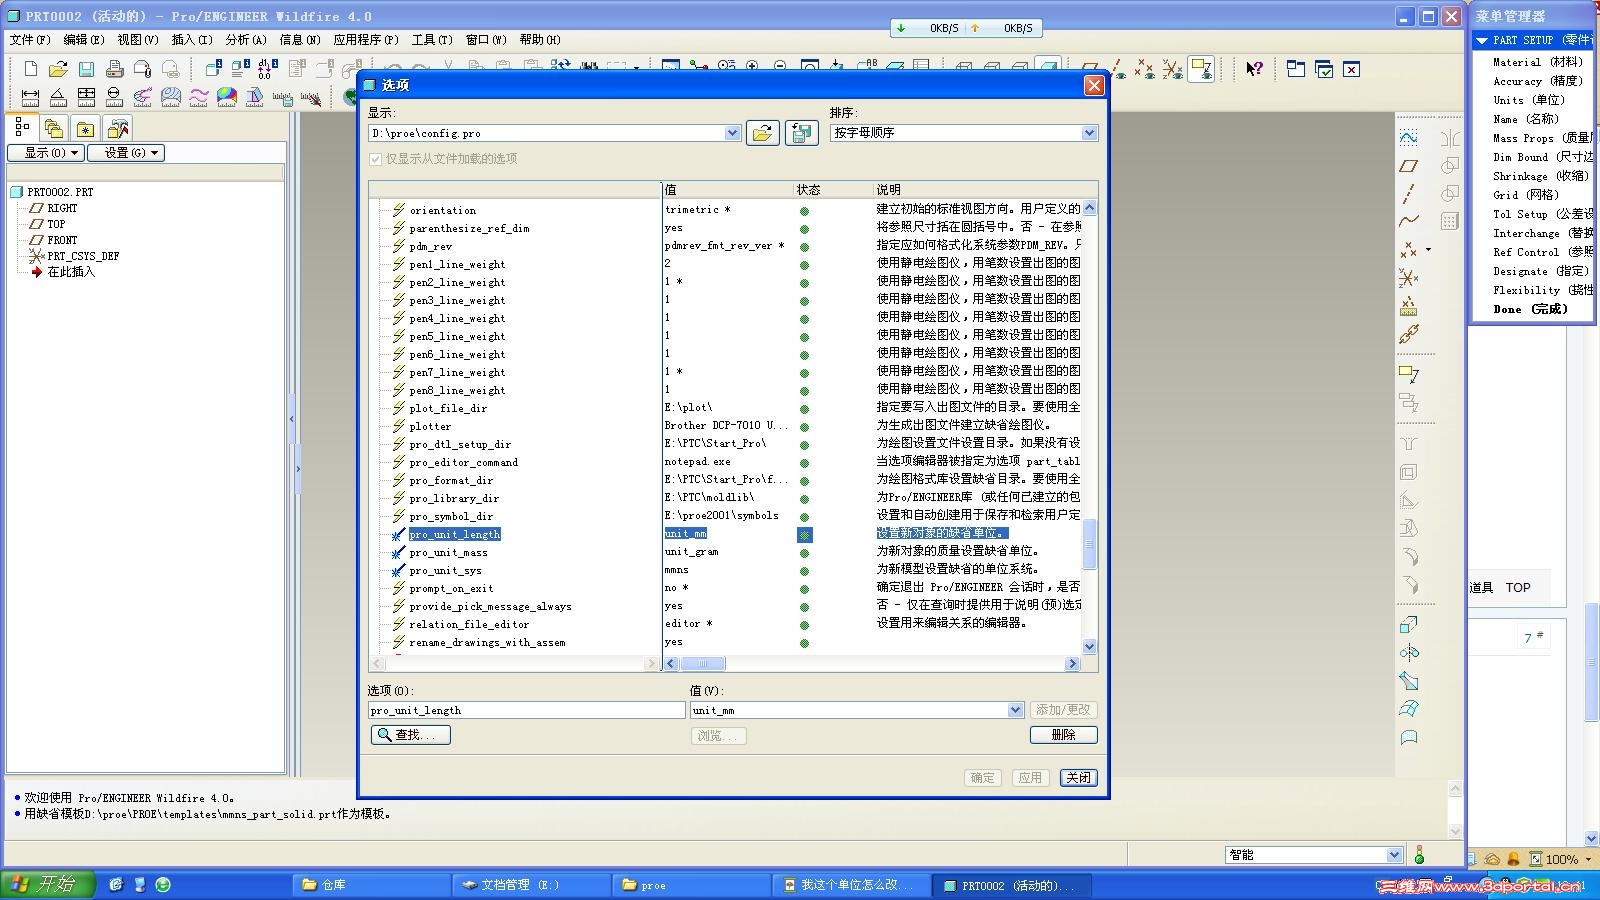This screenshot has height=900, width=1600.
Task: Click Done in PART SETUP menu
Action: (x=1530, y=309)
